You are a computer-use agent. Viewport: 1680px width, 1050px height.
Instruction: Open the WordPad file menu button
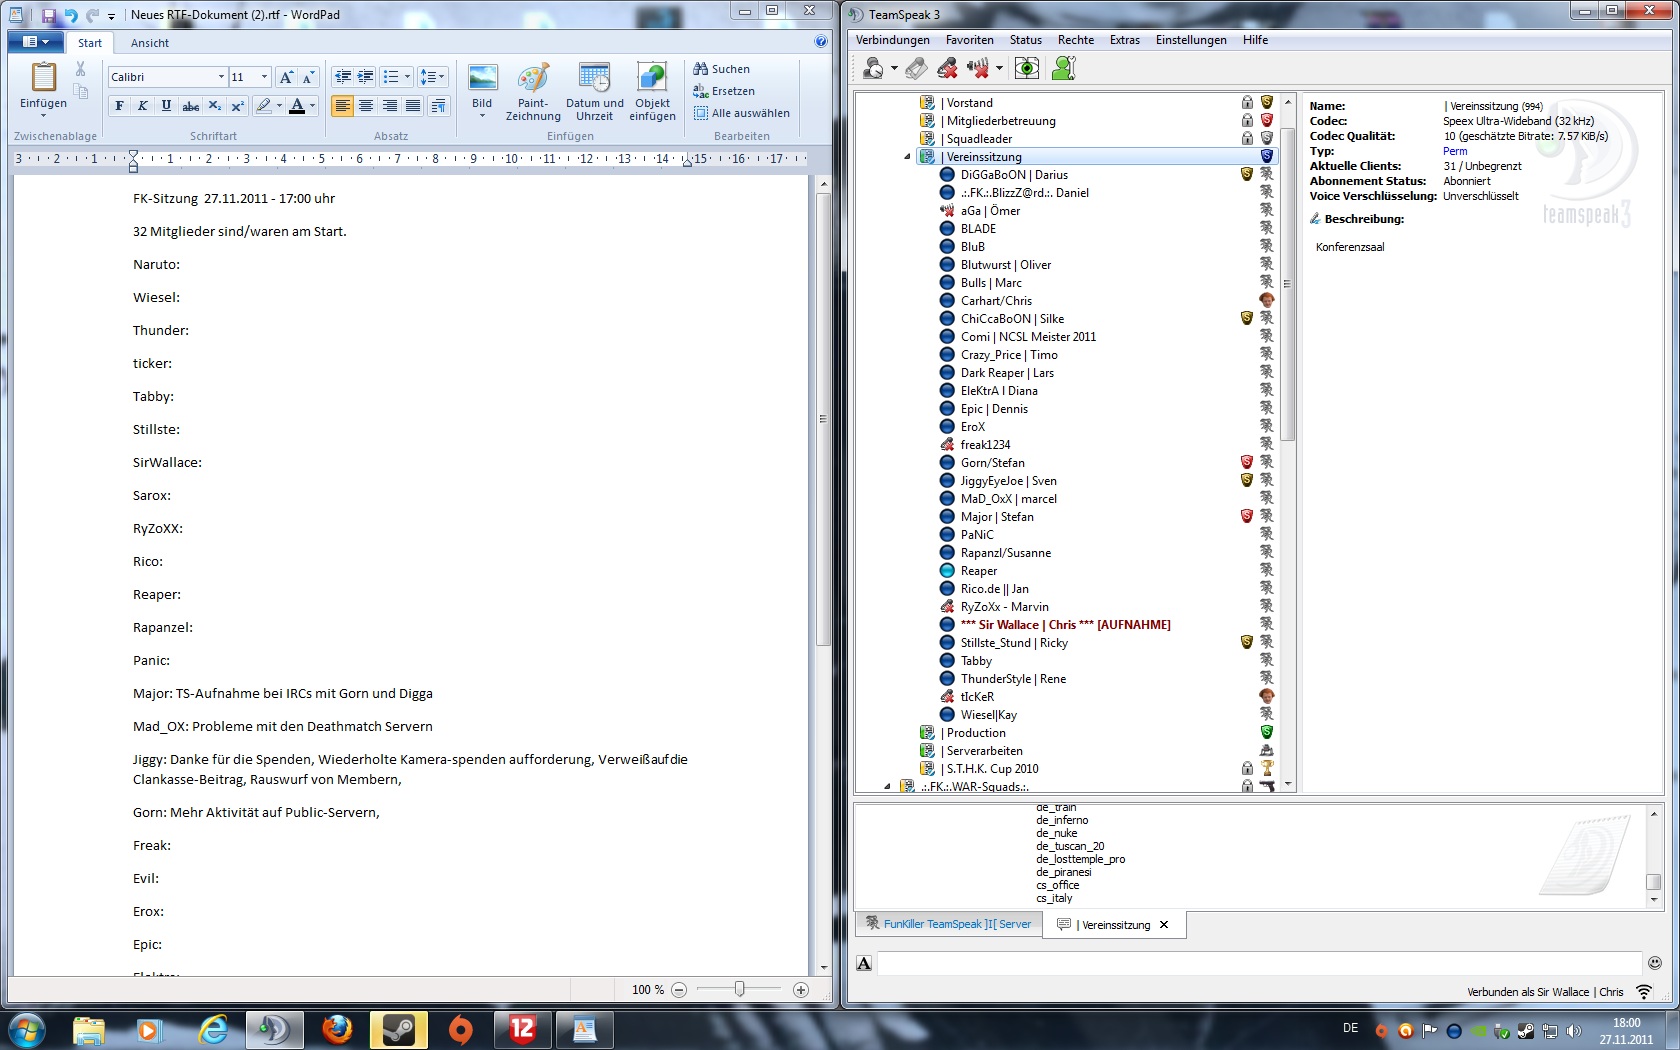[x=35, y=42]
